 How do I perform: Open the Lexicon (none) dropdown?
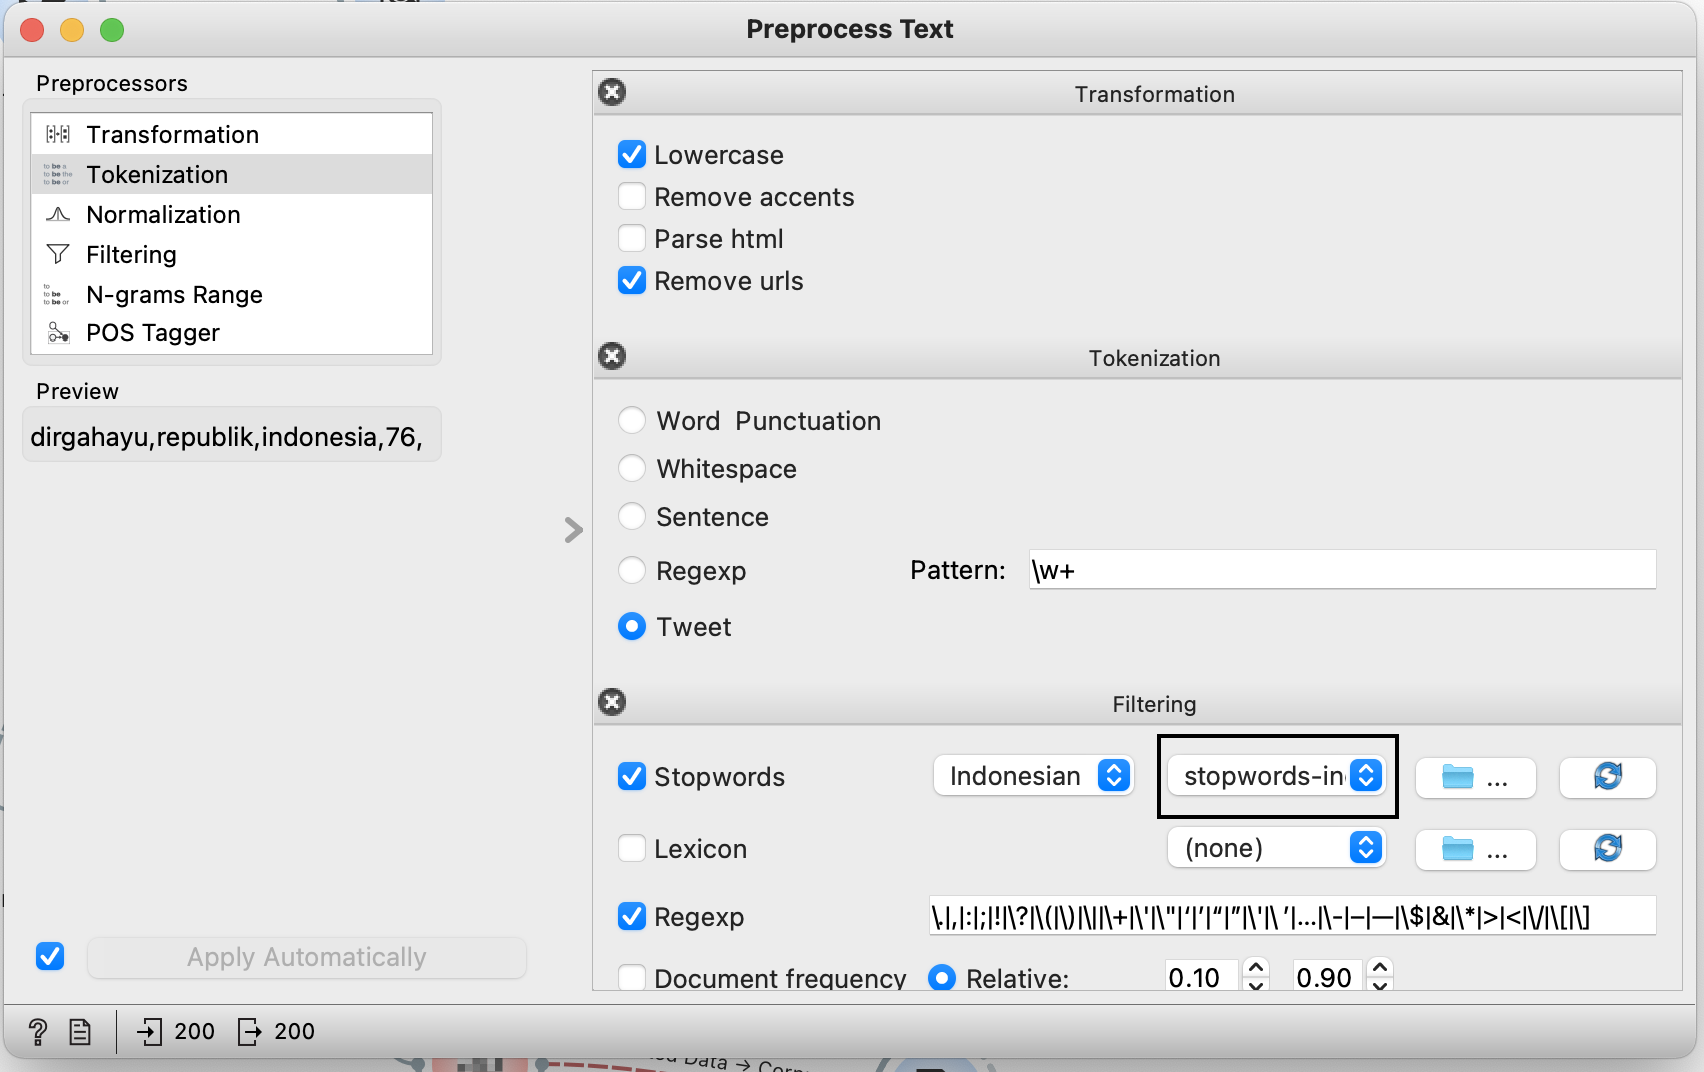(1277, 848)
